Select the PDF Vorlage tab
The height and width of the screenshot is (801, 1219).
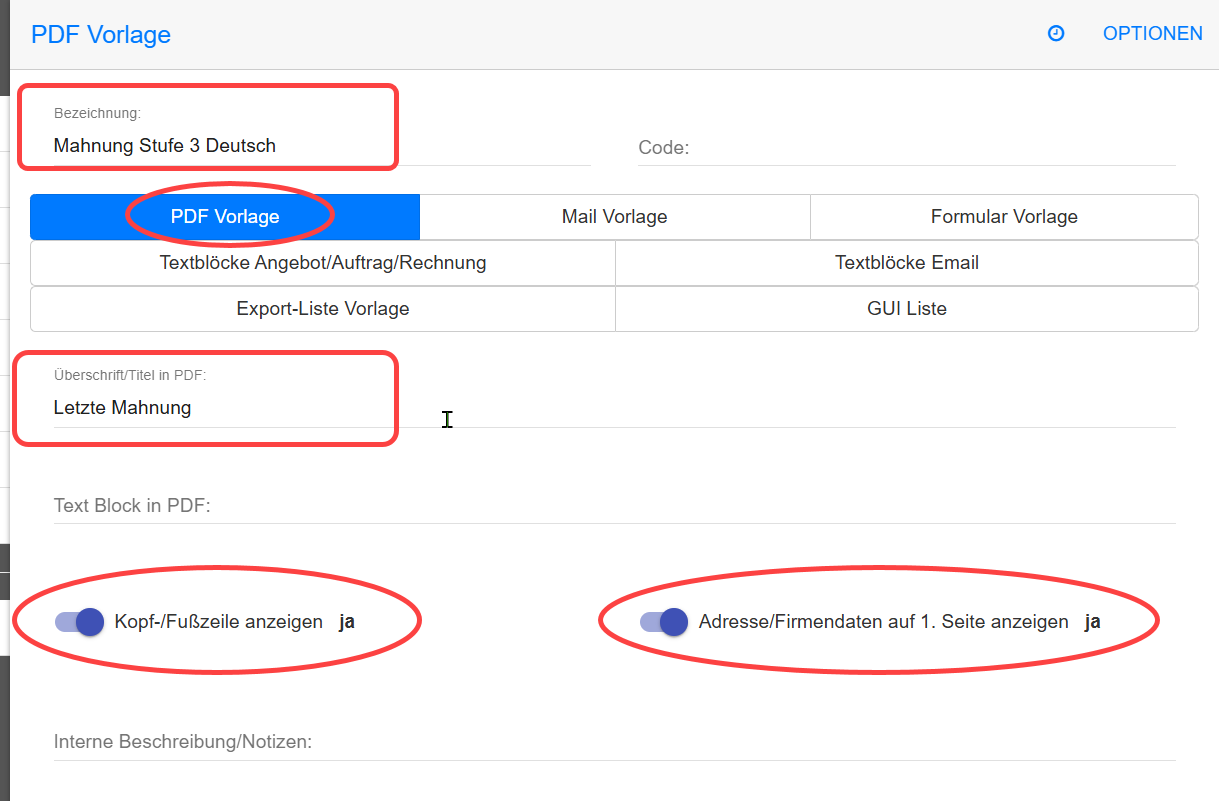225,217
